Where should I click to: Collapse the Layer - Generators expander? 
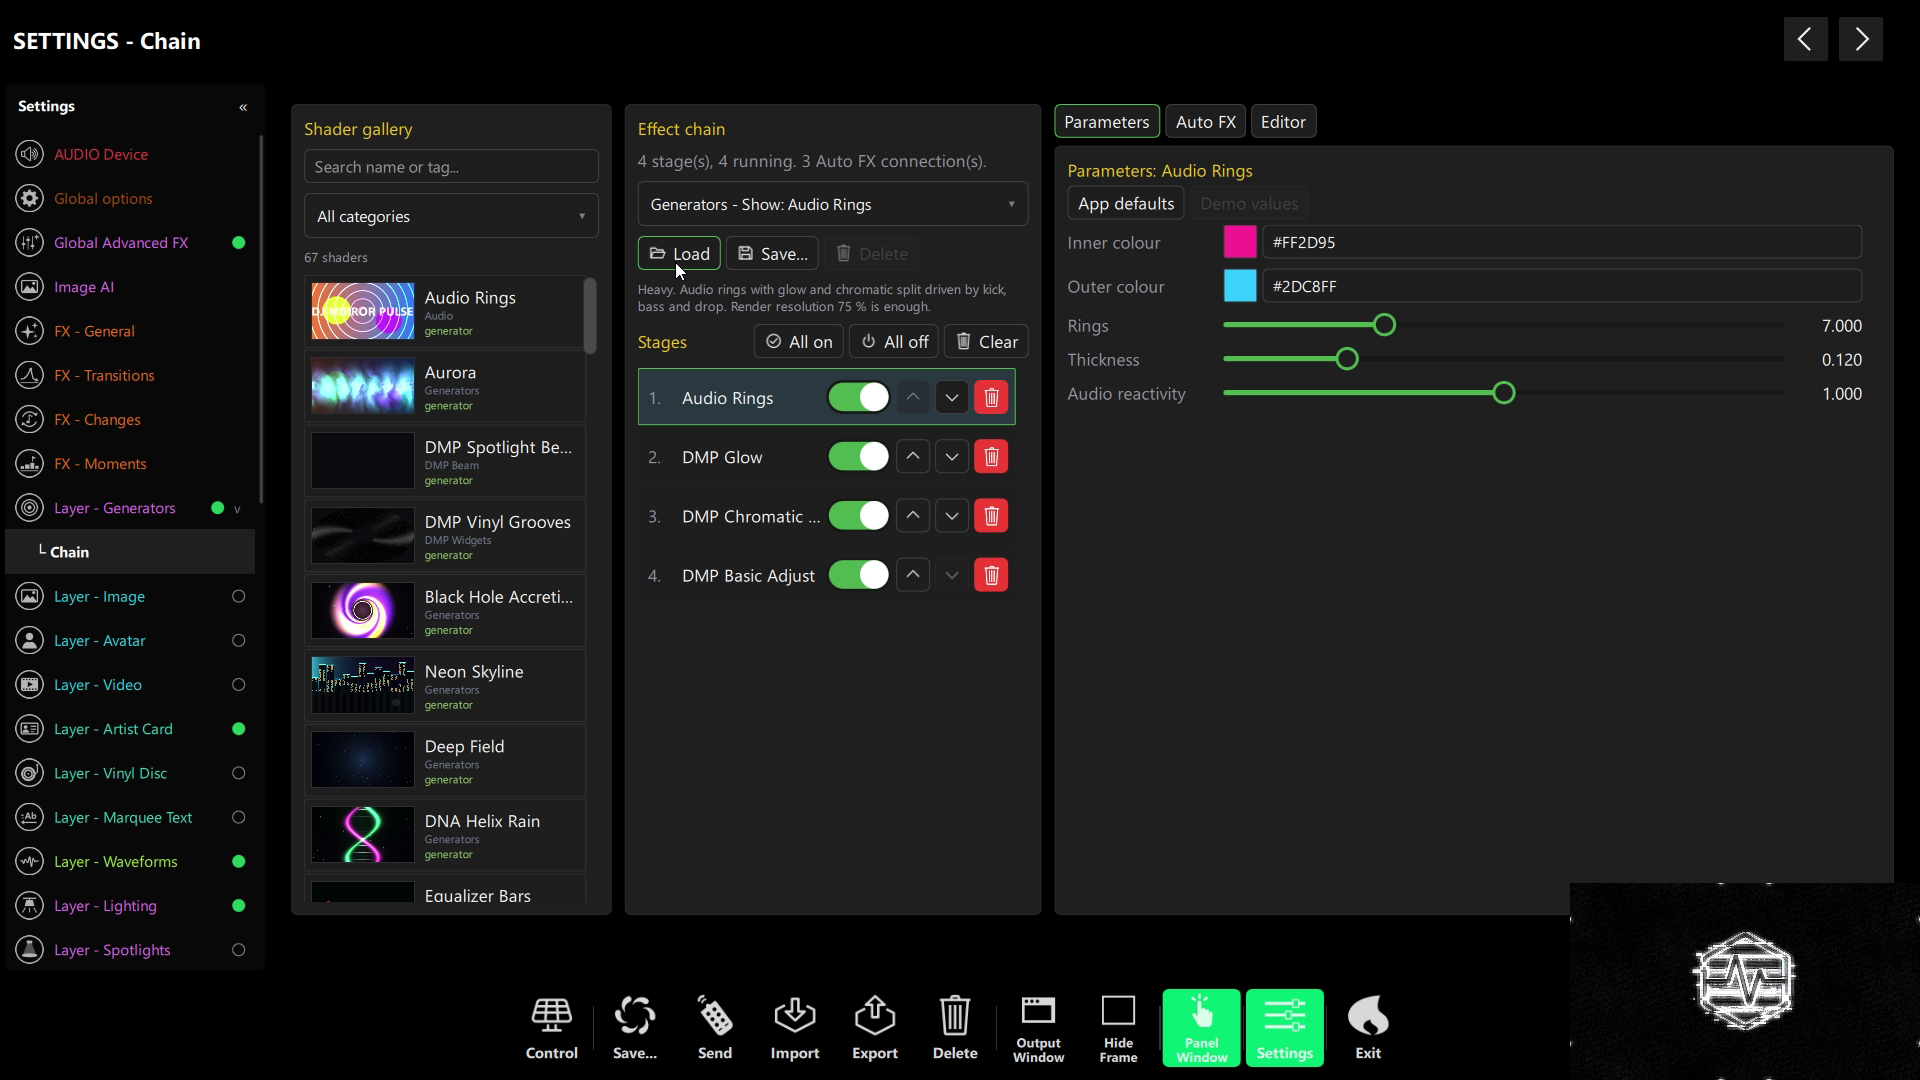237,509
